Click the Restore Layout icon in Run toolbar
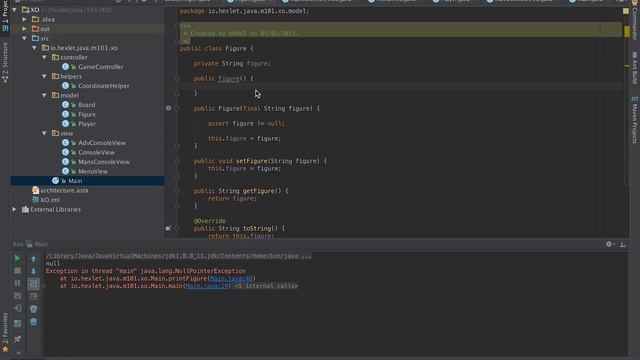Viewport: 640px width, 360px height. click(17, 324)
